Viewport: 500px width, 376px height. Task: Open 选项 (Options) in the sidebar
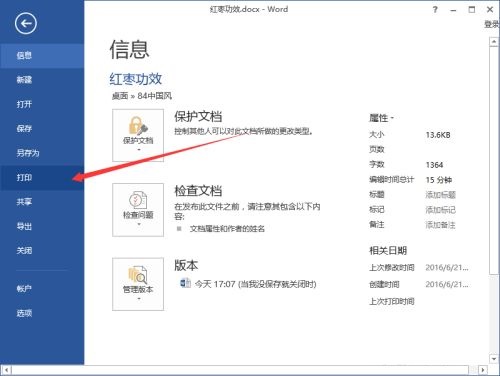tap(42, 313)
